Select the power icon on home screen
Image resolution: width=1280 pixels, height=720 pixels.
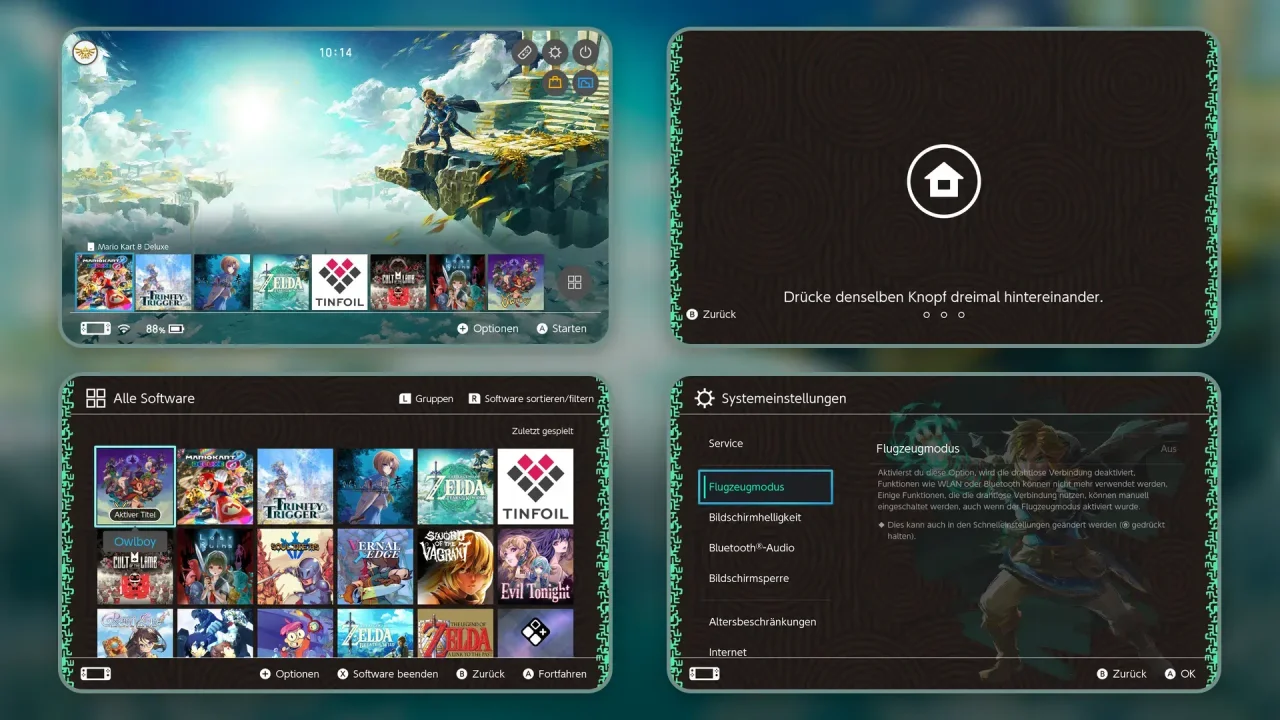click(586, 52)
